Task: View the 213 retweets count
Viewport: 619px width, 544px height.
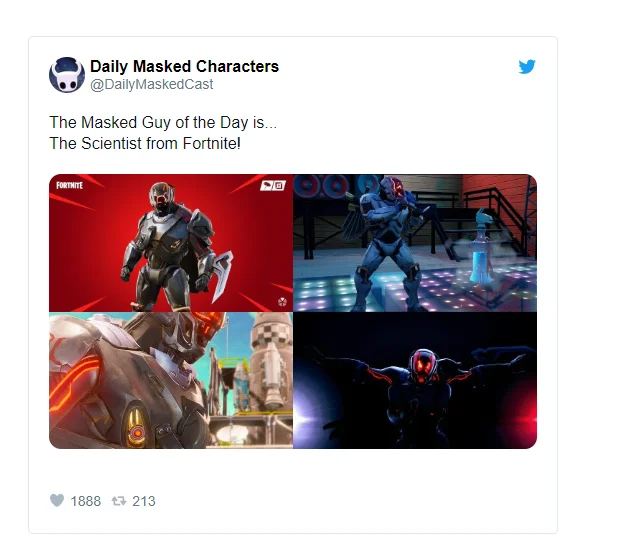Action: [x=144, y=501]
